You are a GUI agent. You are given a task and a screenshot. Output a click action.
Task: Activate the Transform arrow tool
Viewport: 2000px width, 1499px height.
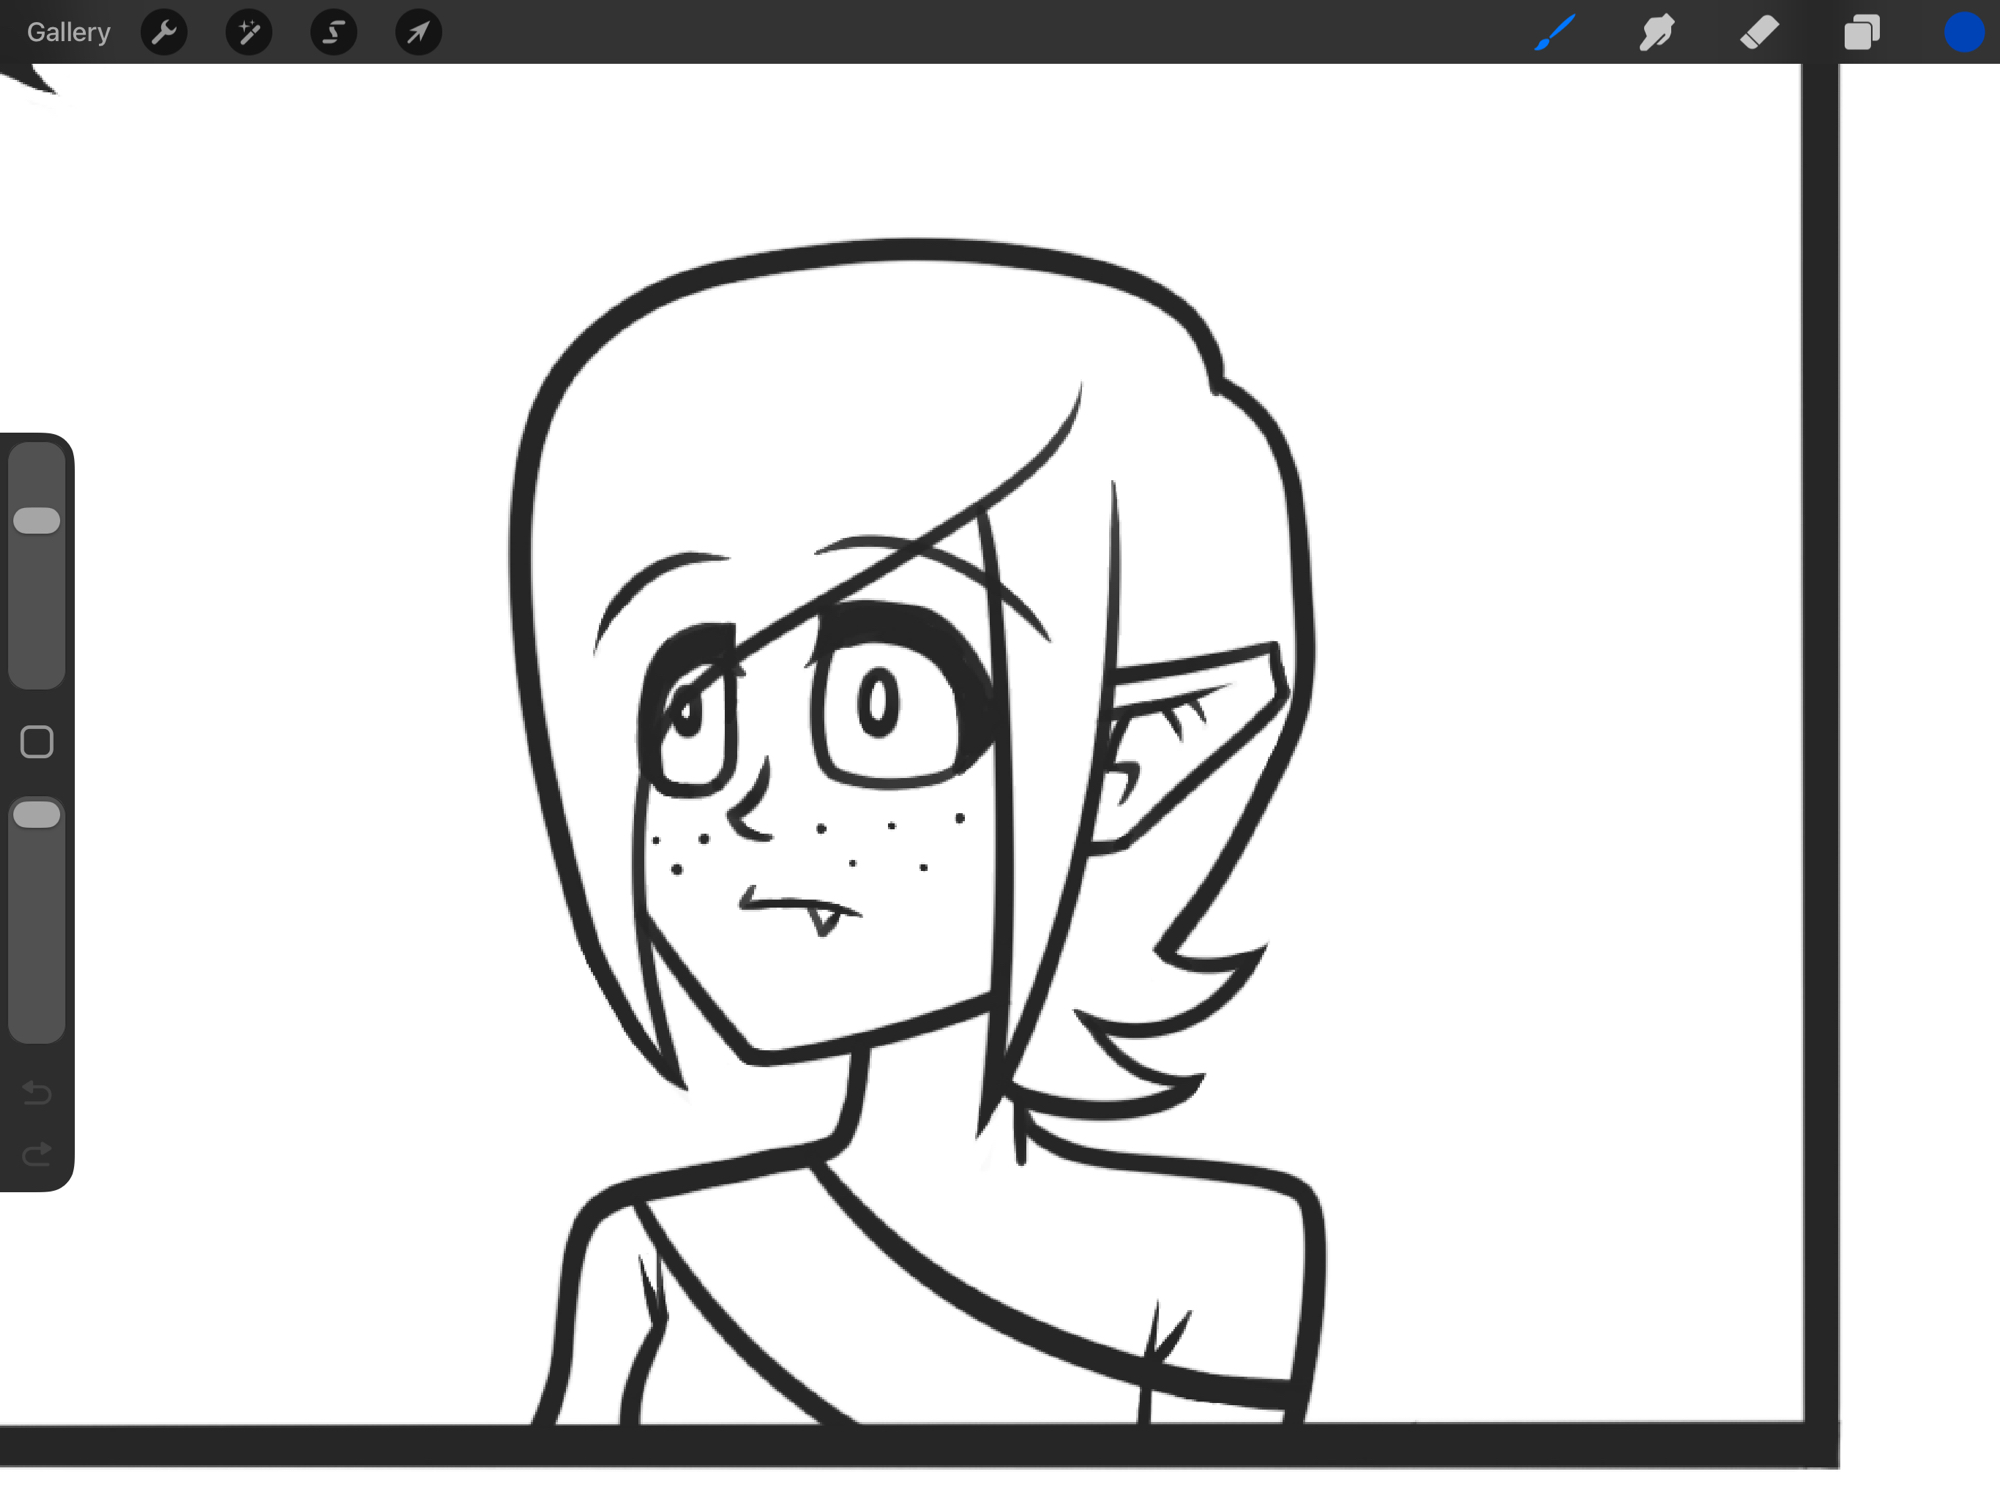[x=418, y=32]
